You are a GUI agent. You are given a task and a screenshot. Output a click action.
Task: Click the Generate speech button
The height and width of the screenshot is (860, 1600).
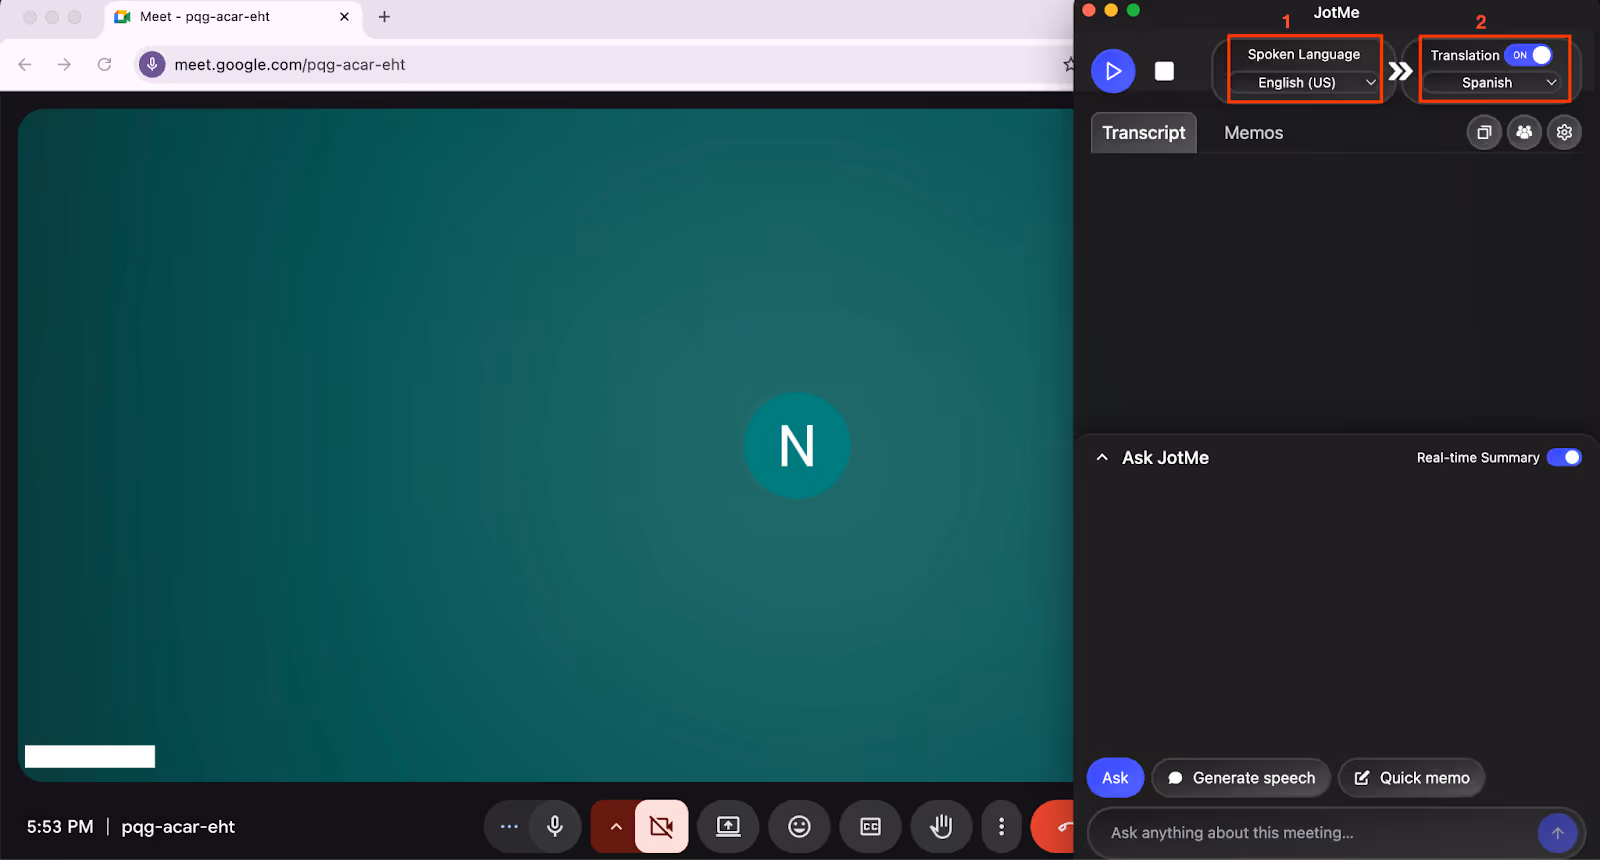coord(1241,778)
